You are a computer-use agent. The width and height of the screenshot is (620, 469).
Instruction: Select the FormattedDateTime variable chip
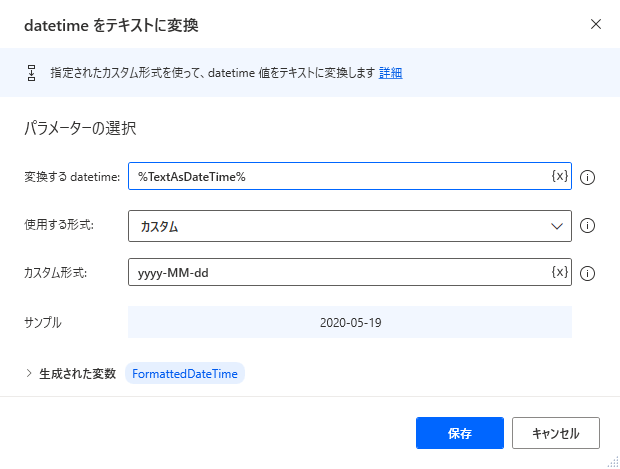(185, 373)
